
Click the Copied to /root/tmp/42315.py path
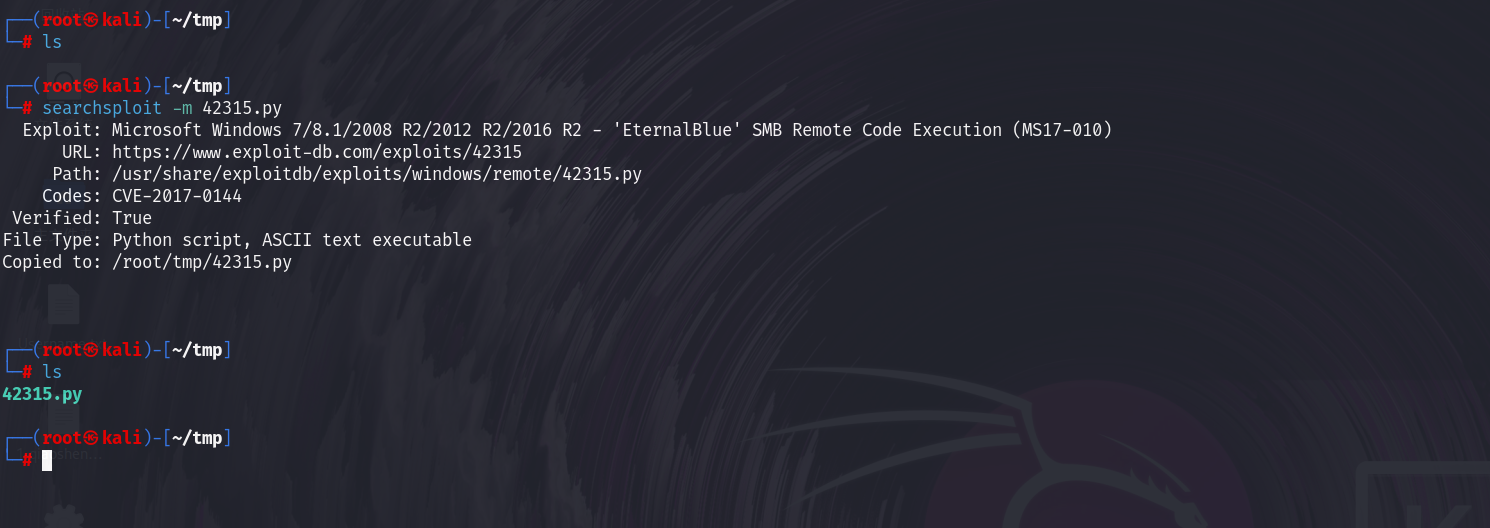[201, 262]
